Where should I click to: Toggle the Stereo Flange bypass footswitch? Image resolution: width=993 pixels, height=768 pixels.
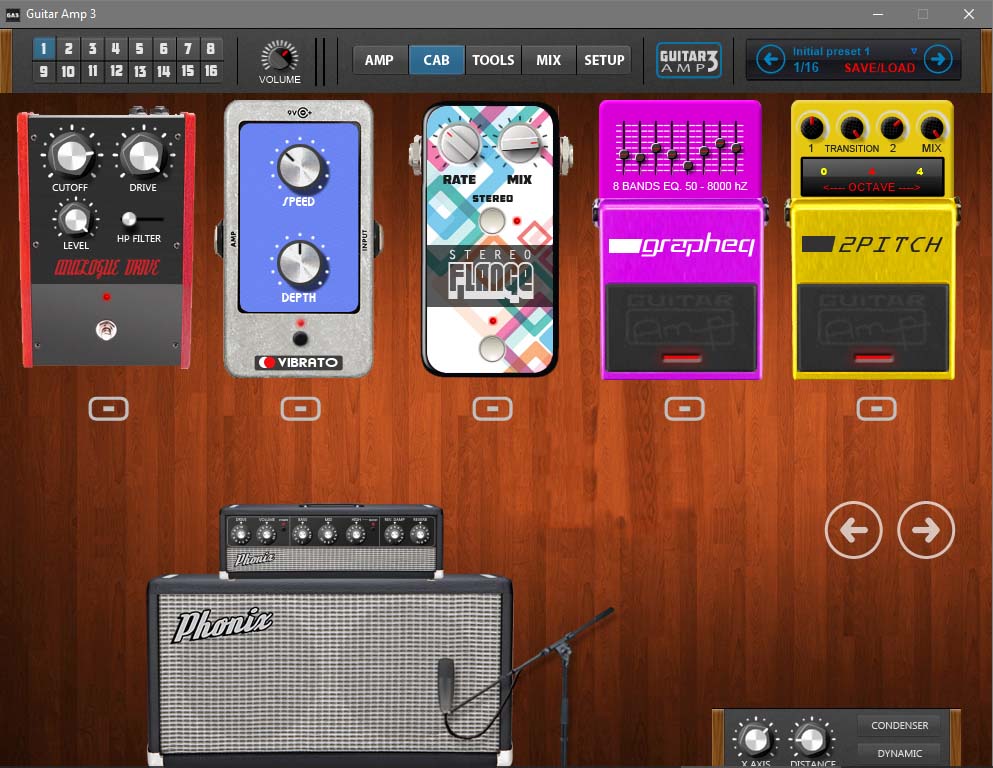[x=492, y=348]
